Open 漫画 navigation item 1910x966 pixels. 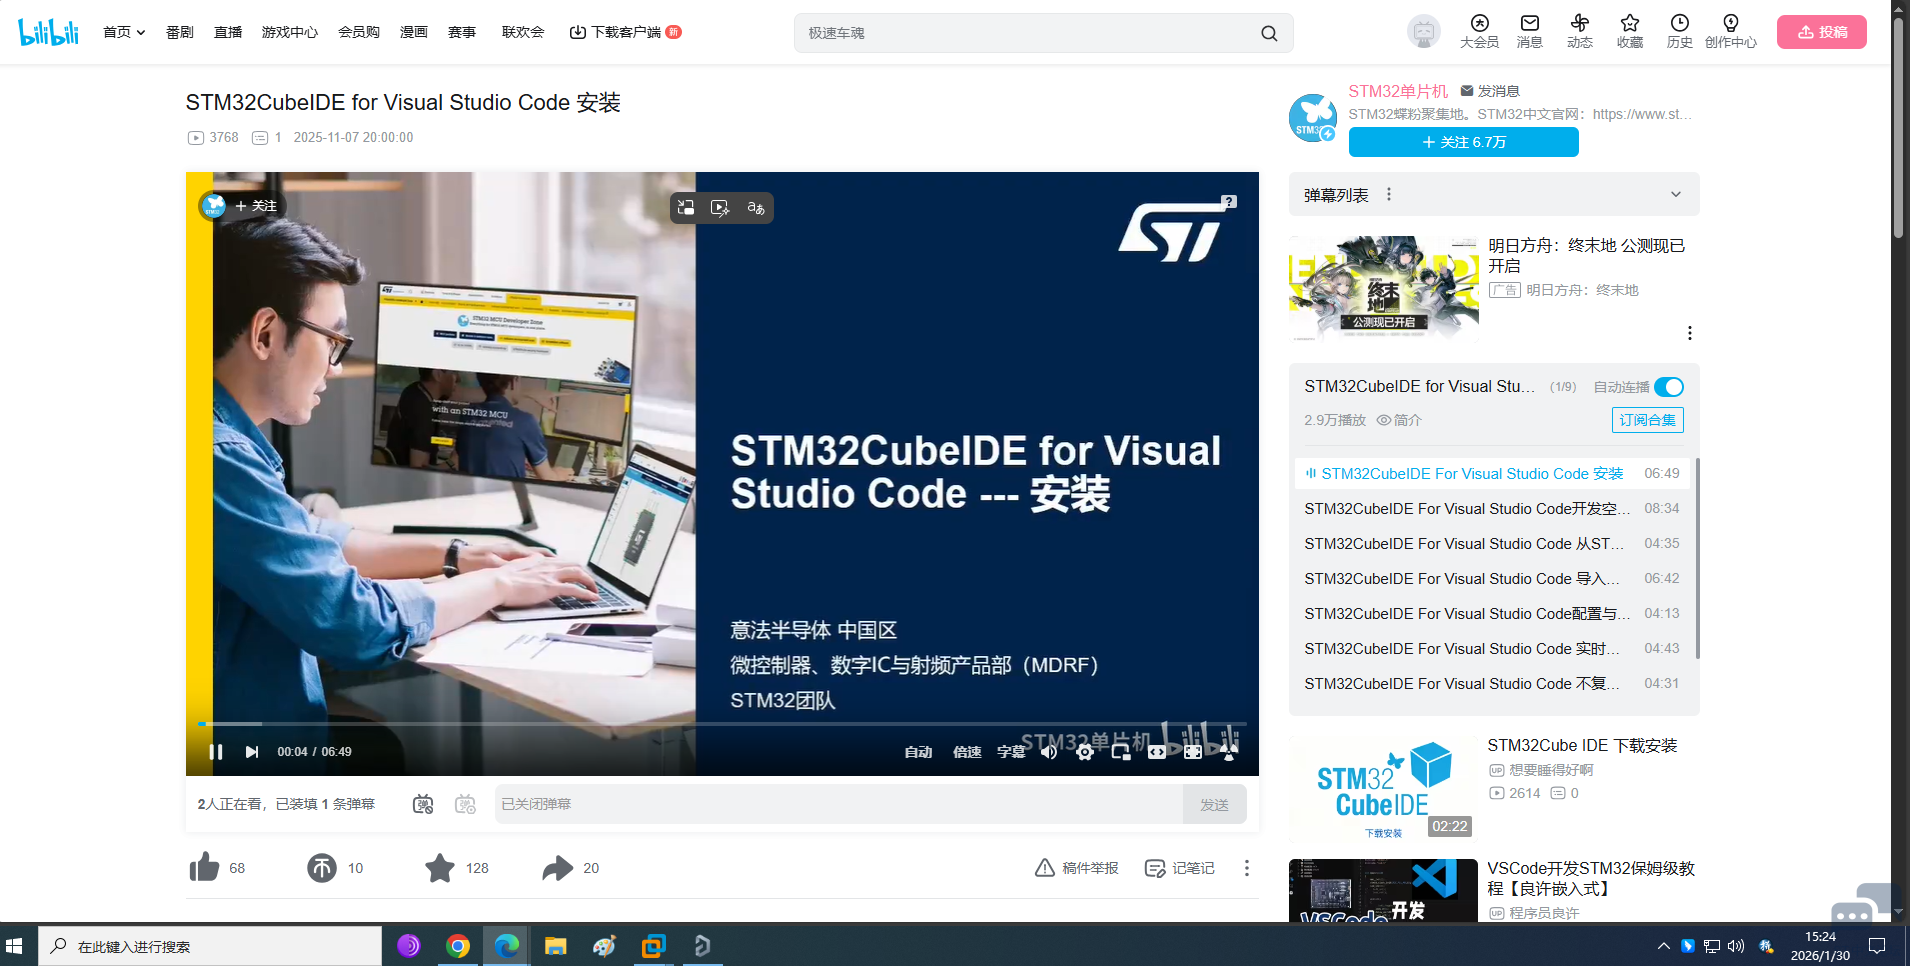coord(414,32)
